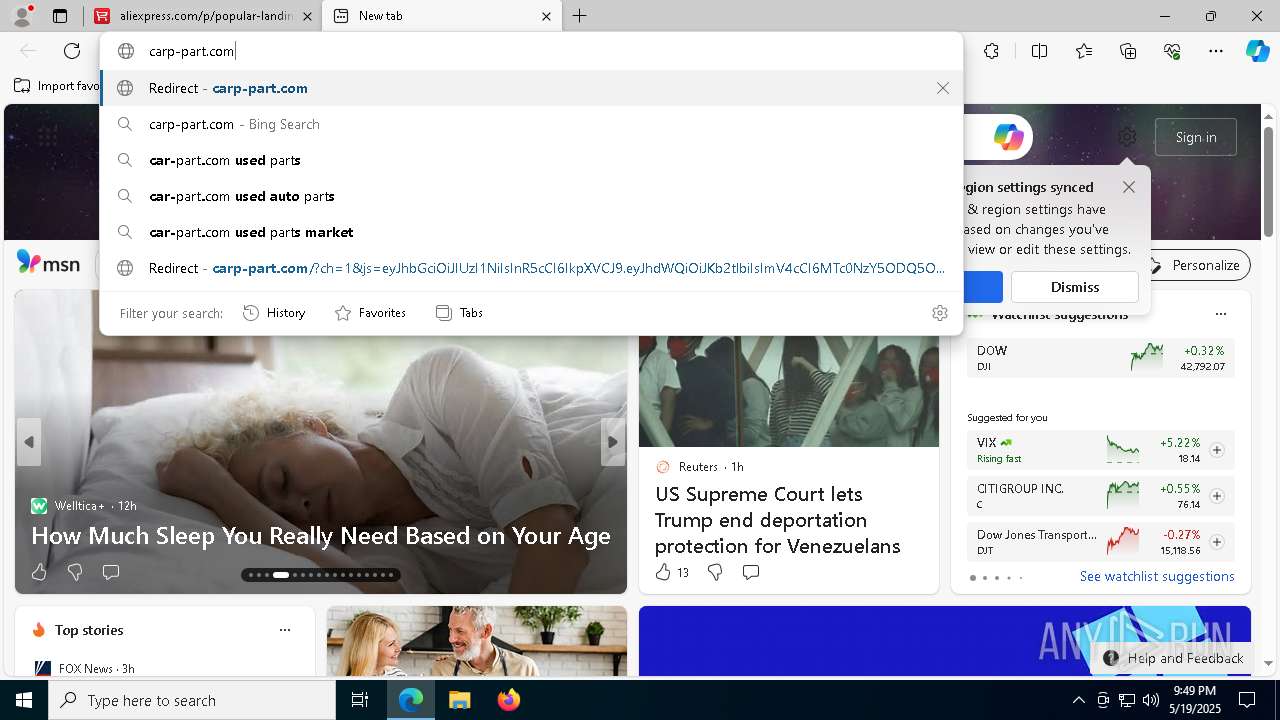This screenshot has width=1280, height=720.
Task: Click the Sign in button
Action: 1196,137
